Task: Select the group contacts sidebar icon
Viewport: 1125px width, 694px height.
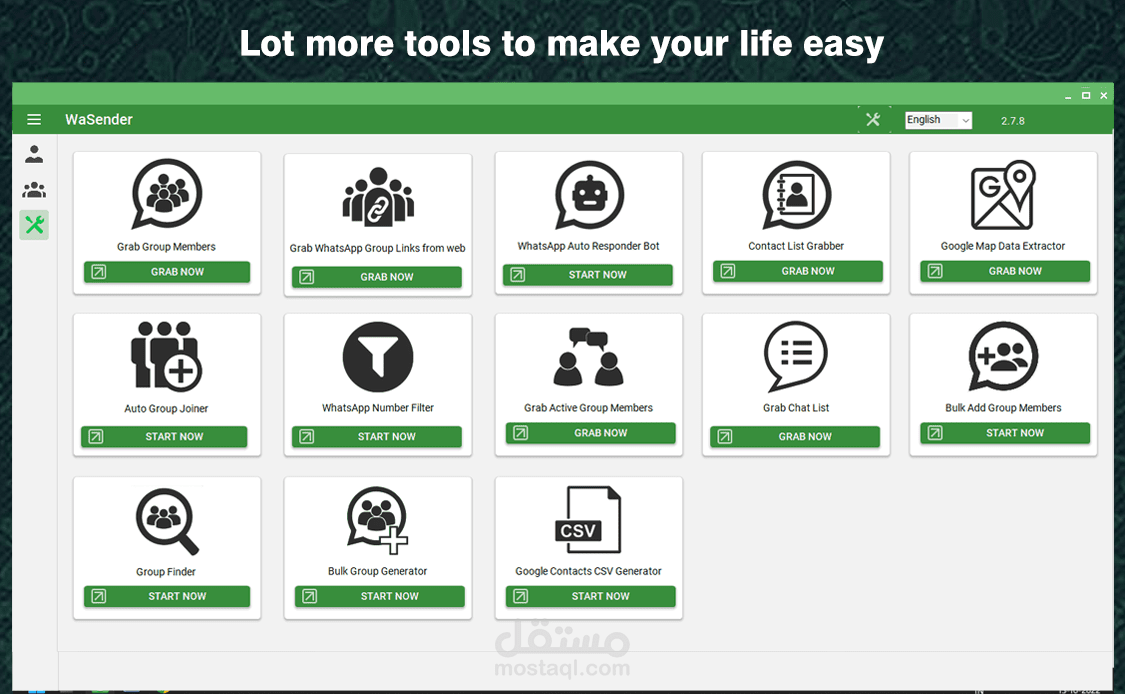Action: (x=34, y=189)
